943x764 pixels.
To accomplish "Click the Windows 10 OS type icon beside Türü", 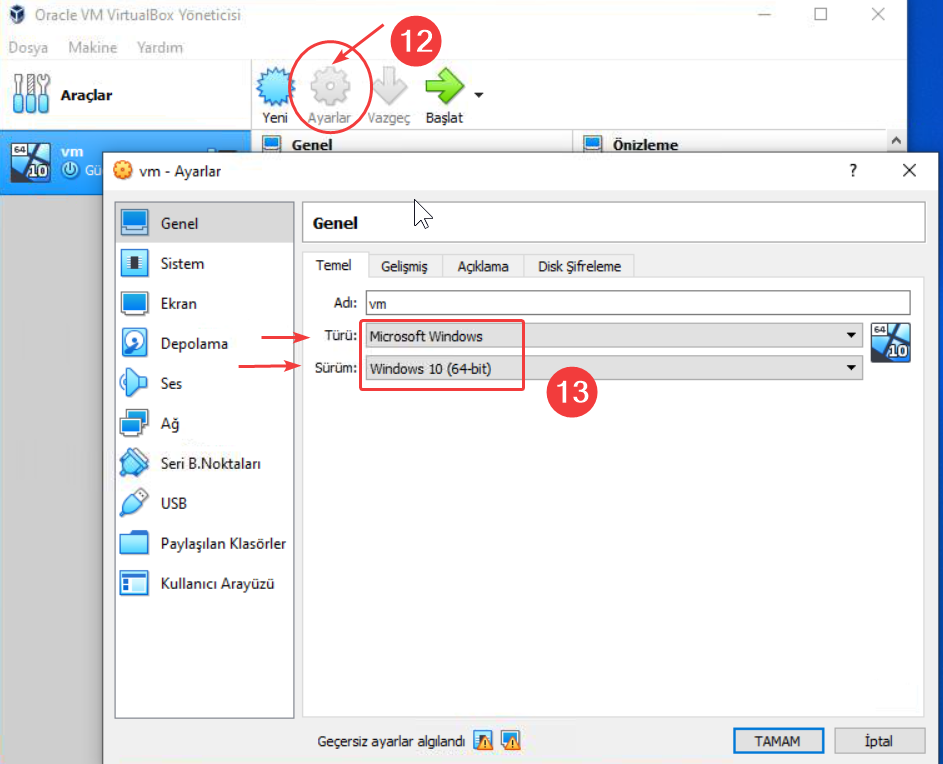I will click(x=891, y=343).
